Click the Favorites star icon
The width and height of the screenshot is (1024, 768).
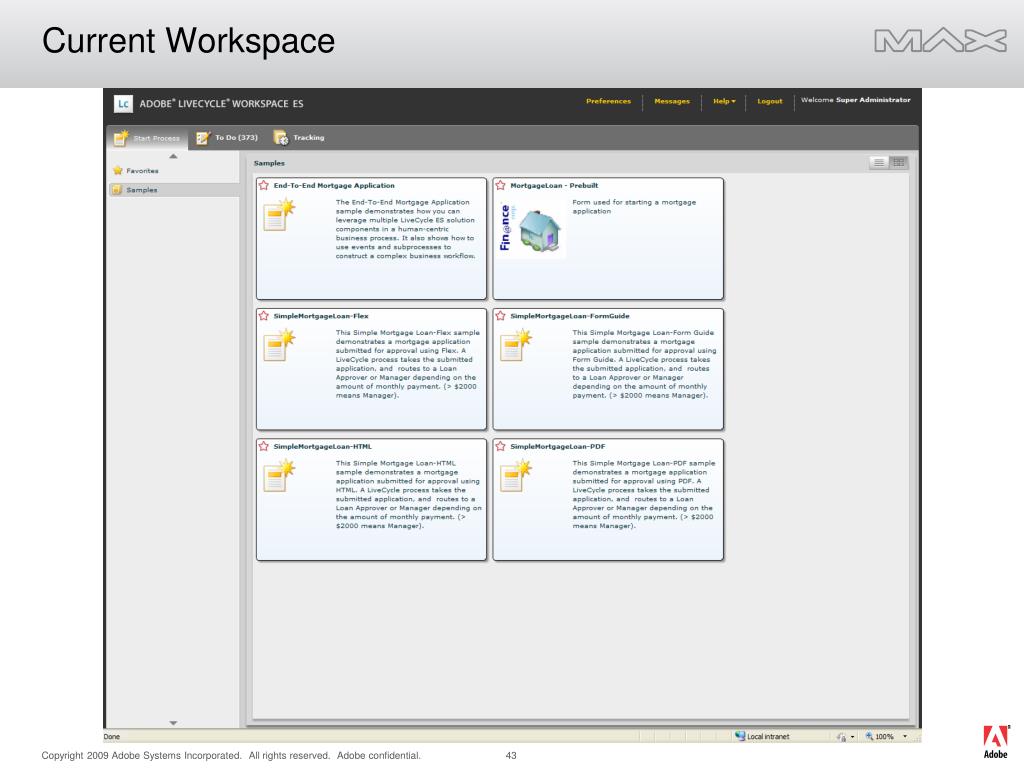tap(118, 170)
